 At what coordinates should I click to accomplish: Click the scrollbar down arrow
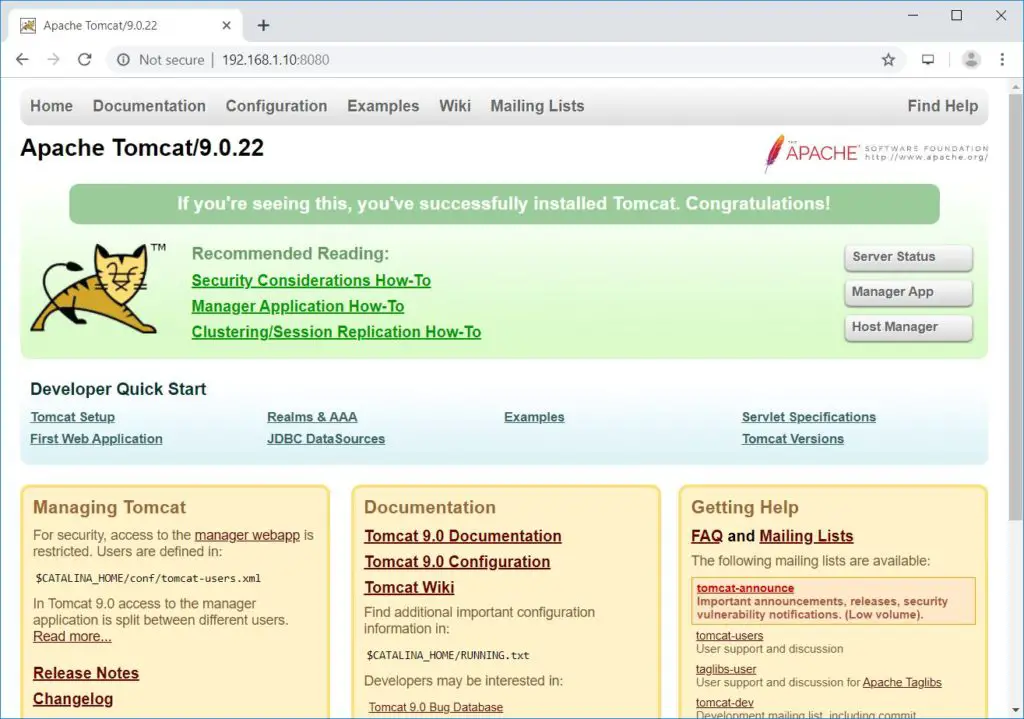click(1016, 710)
